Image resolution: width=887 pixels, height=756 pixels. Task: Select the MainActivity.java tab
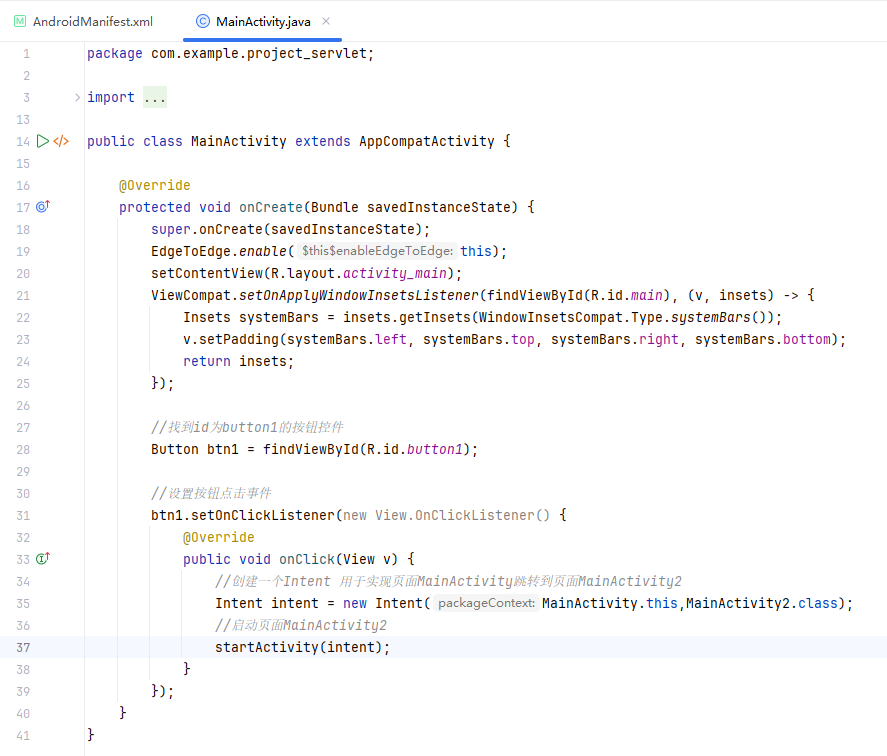[x=263, y=22]
